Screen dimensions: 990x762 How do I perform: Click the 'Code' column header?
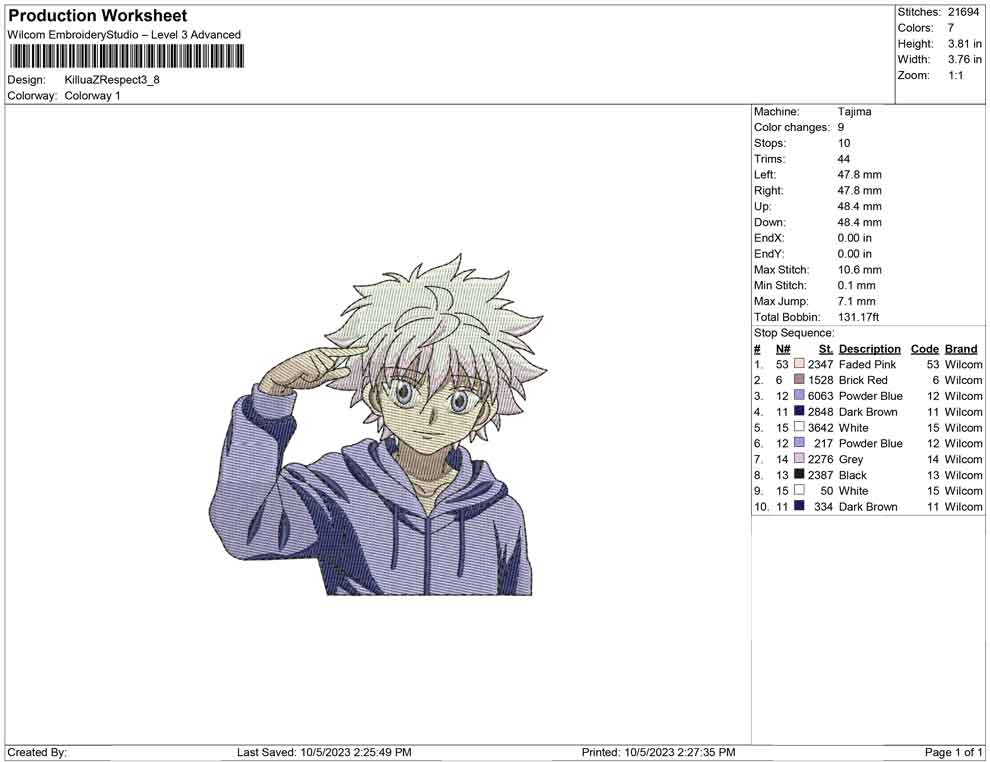point(925,348)
